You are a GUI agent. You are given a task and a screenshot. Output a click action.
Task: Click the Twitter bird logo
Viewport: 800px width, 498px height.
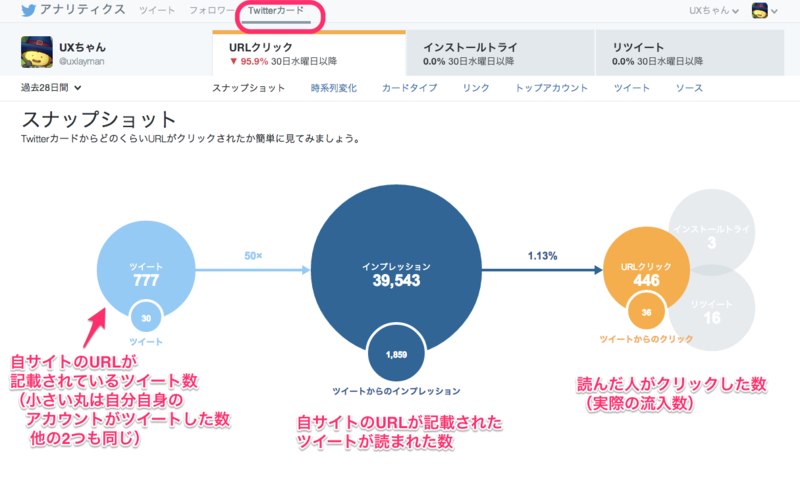[x=29, y=10]
